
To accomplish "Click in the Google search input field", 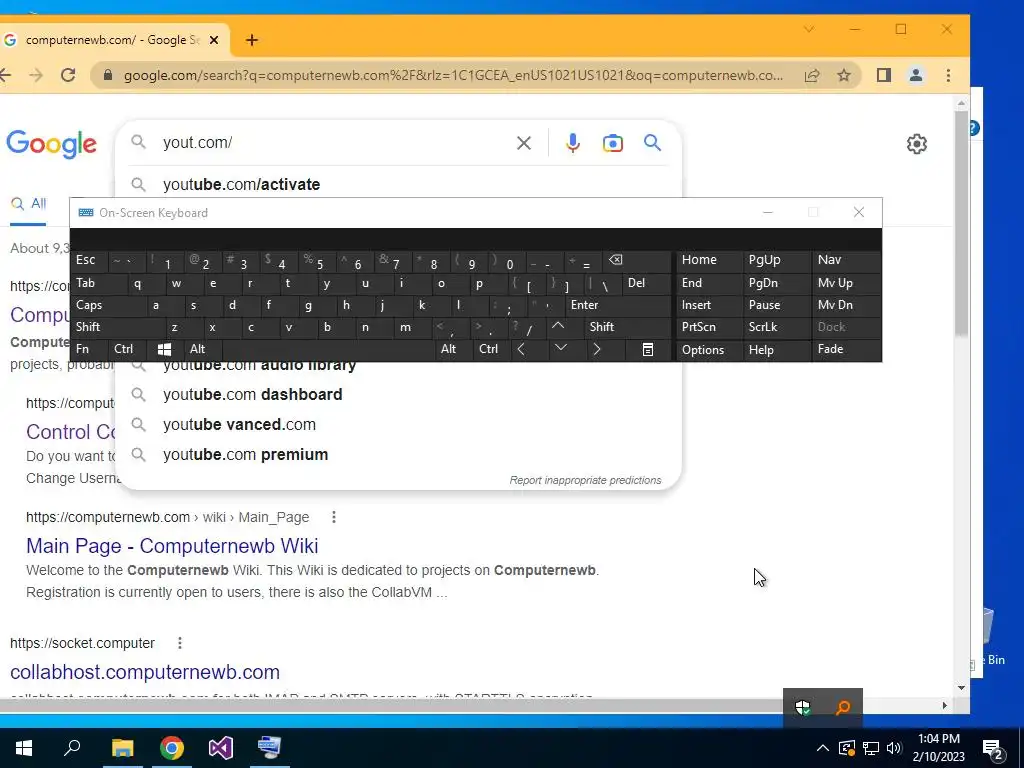I will pos(333,142).
